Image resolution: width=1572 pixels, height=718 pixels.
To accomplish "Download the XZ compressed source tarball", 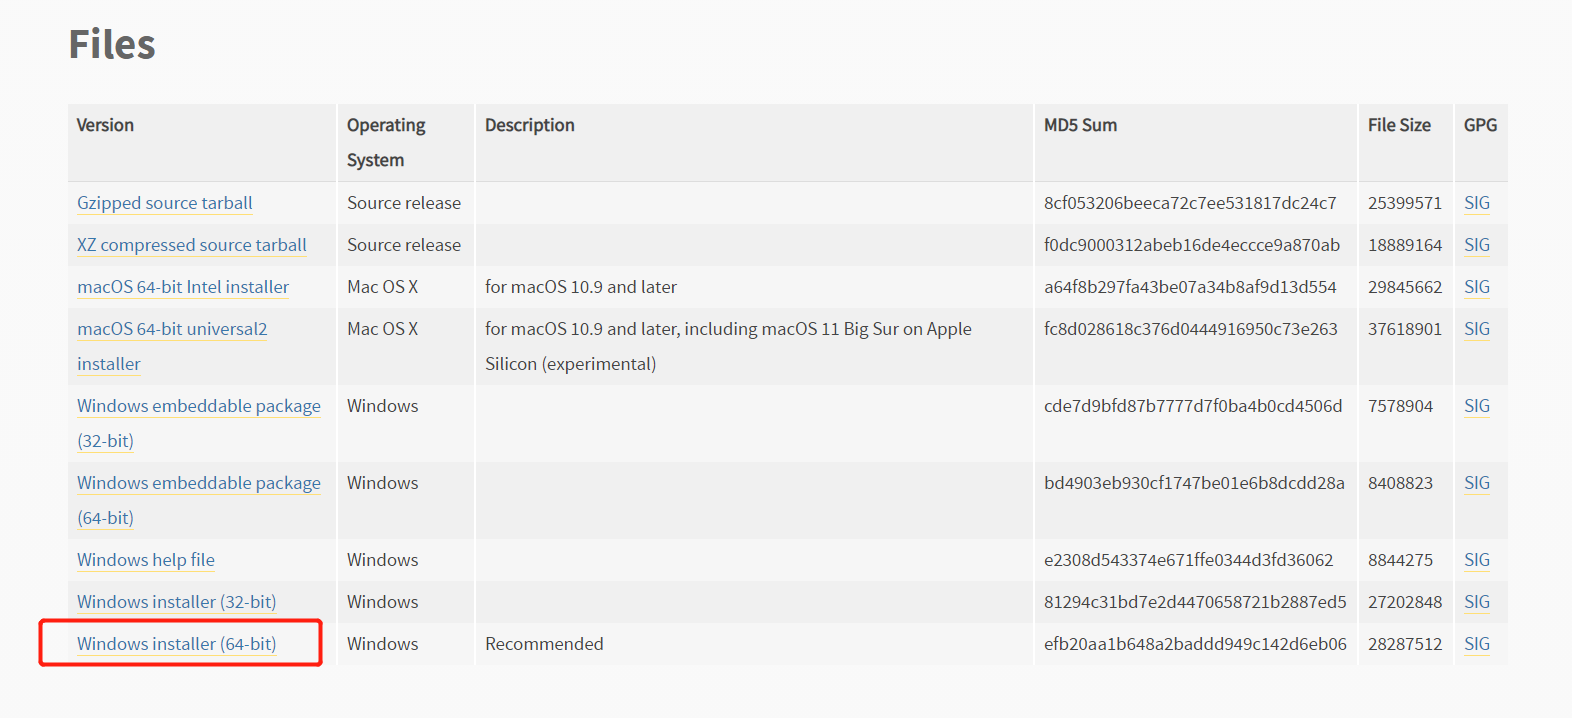I will [192, 245].
